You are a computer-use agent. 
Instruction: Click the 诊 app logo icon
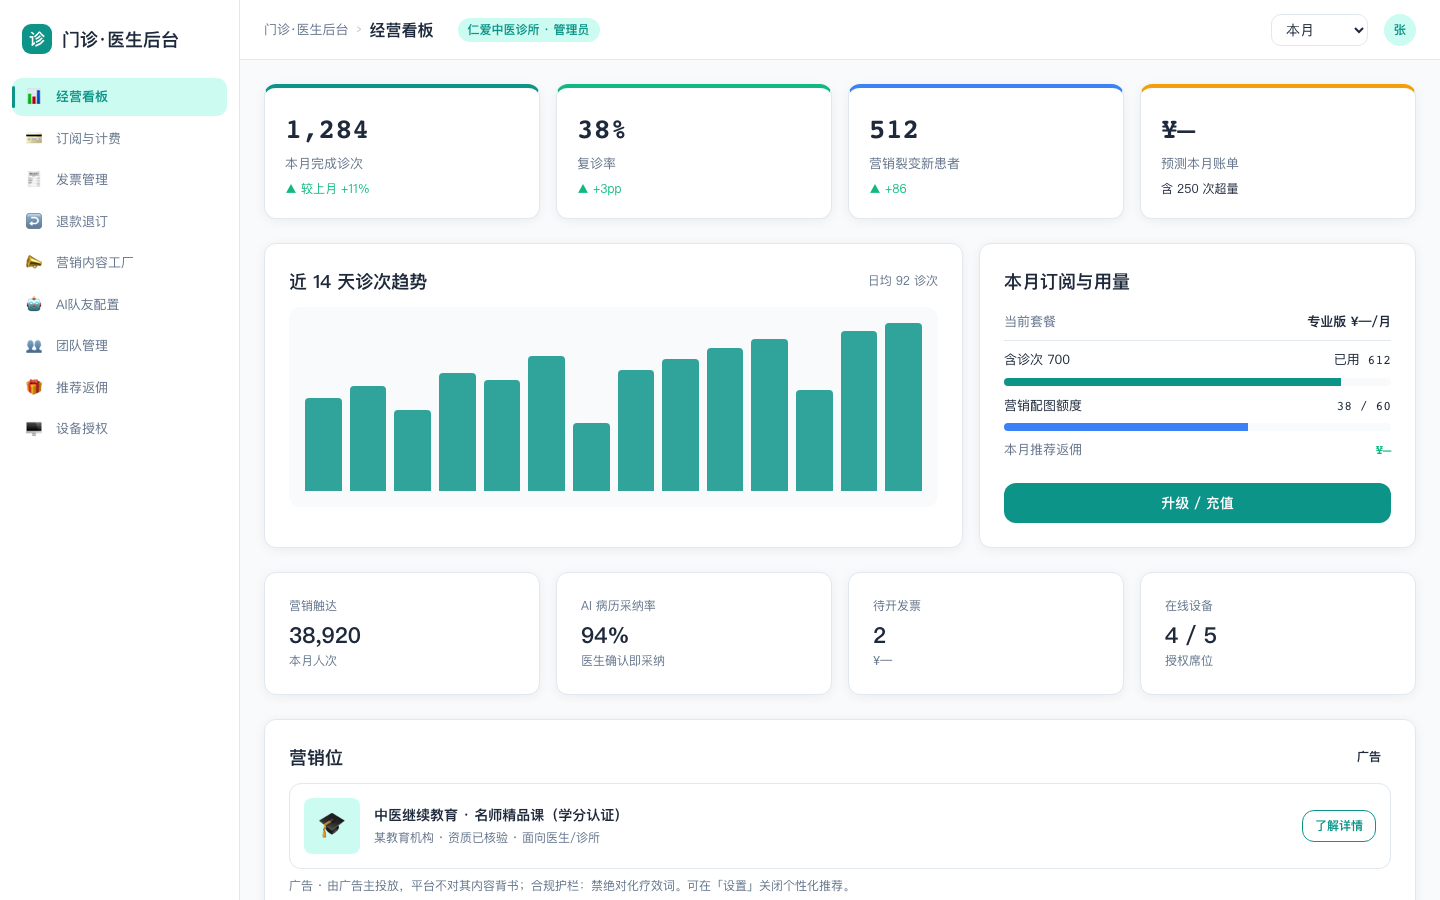(x=37, y=39)
